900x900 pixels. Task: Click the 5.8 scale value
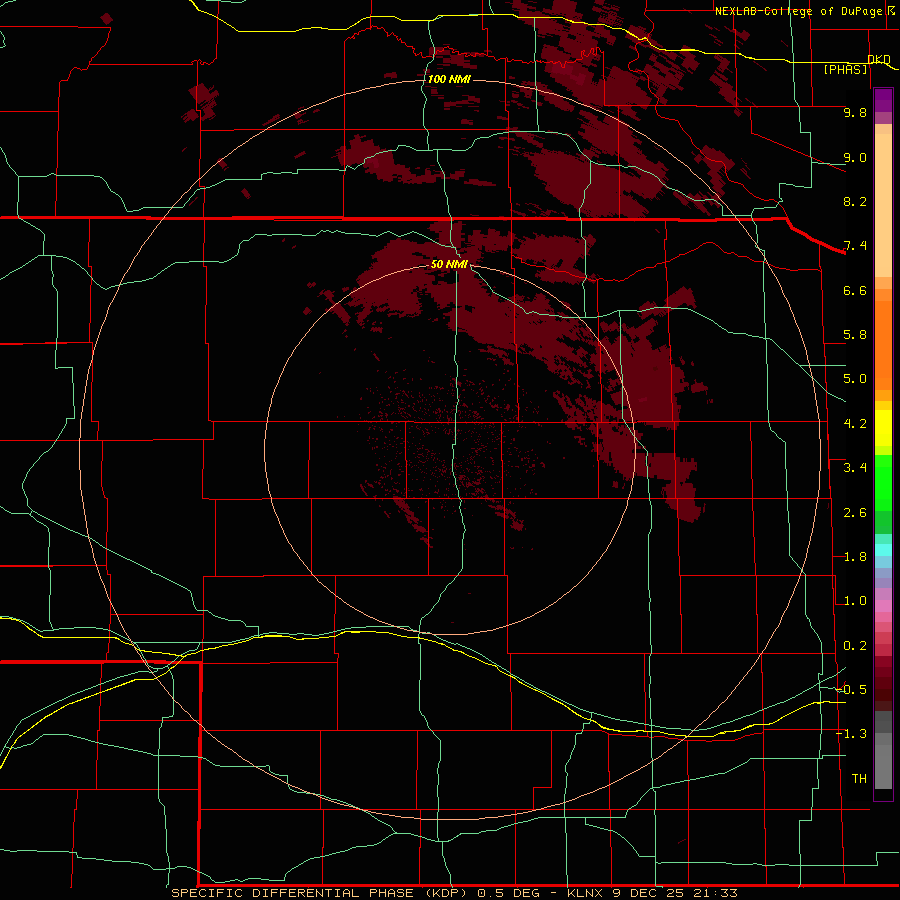tap(855, 335)
